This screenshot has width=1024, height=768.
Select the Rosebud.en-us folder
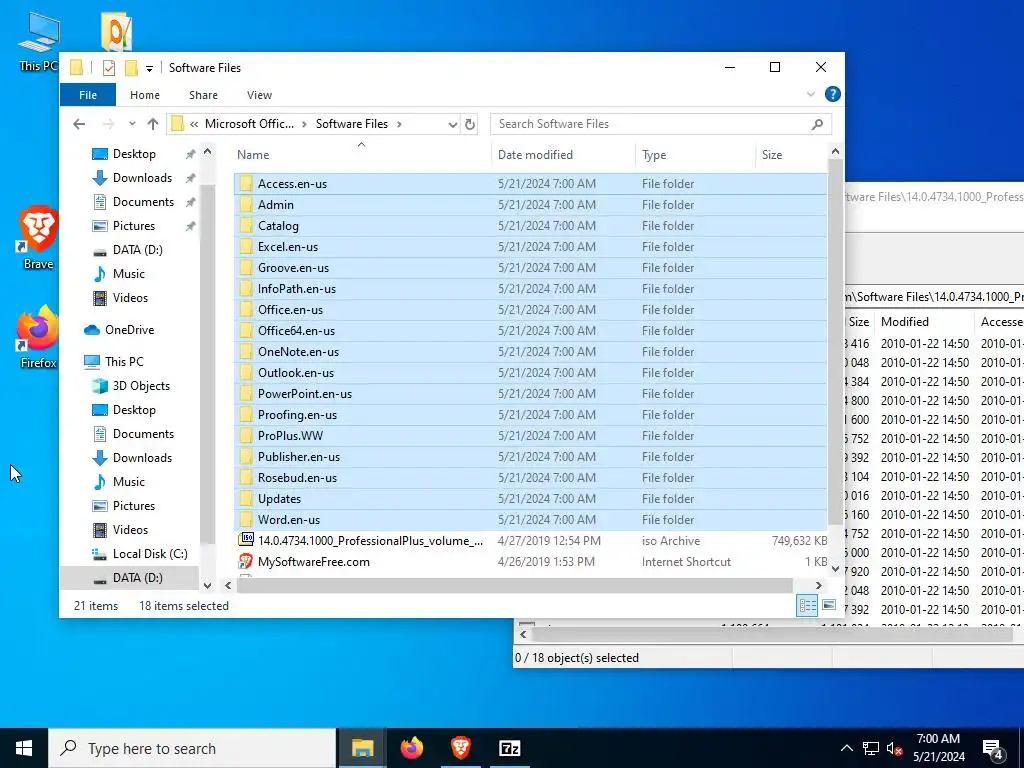(530, 477)
